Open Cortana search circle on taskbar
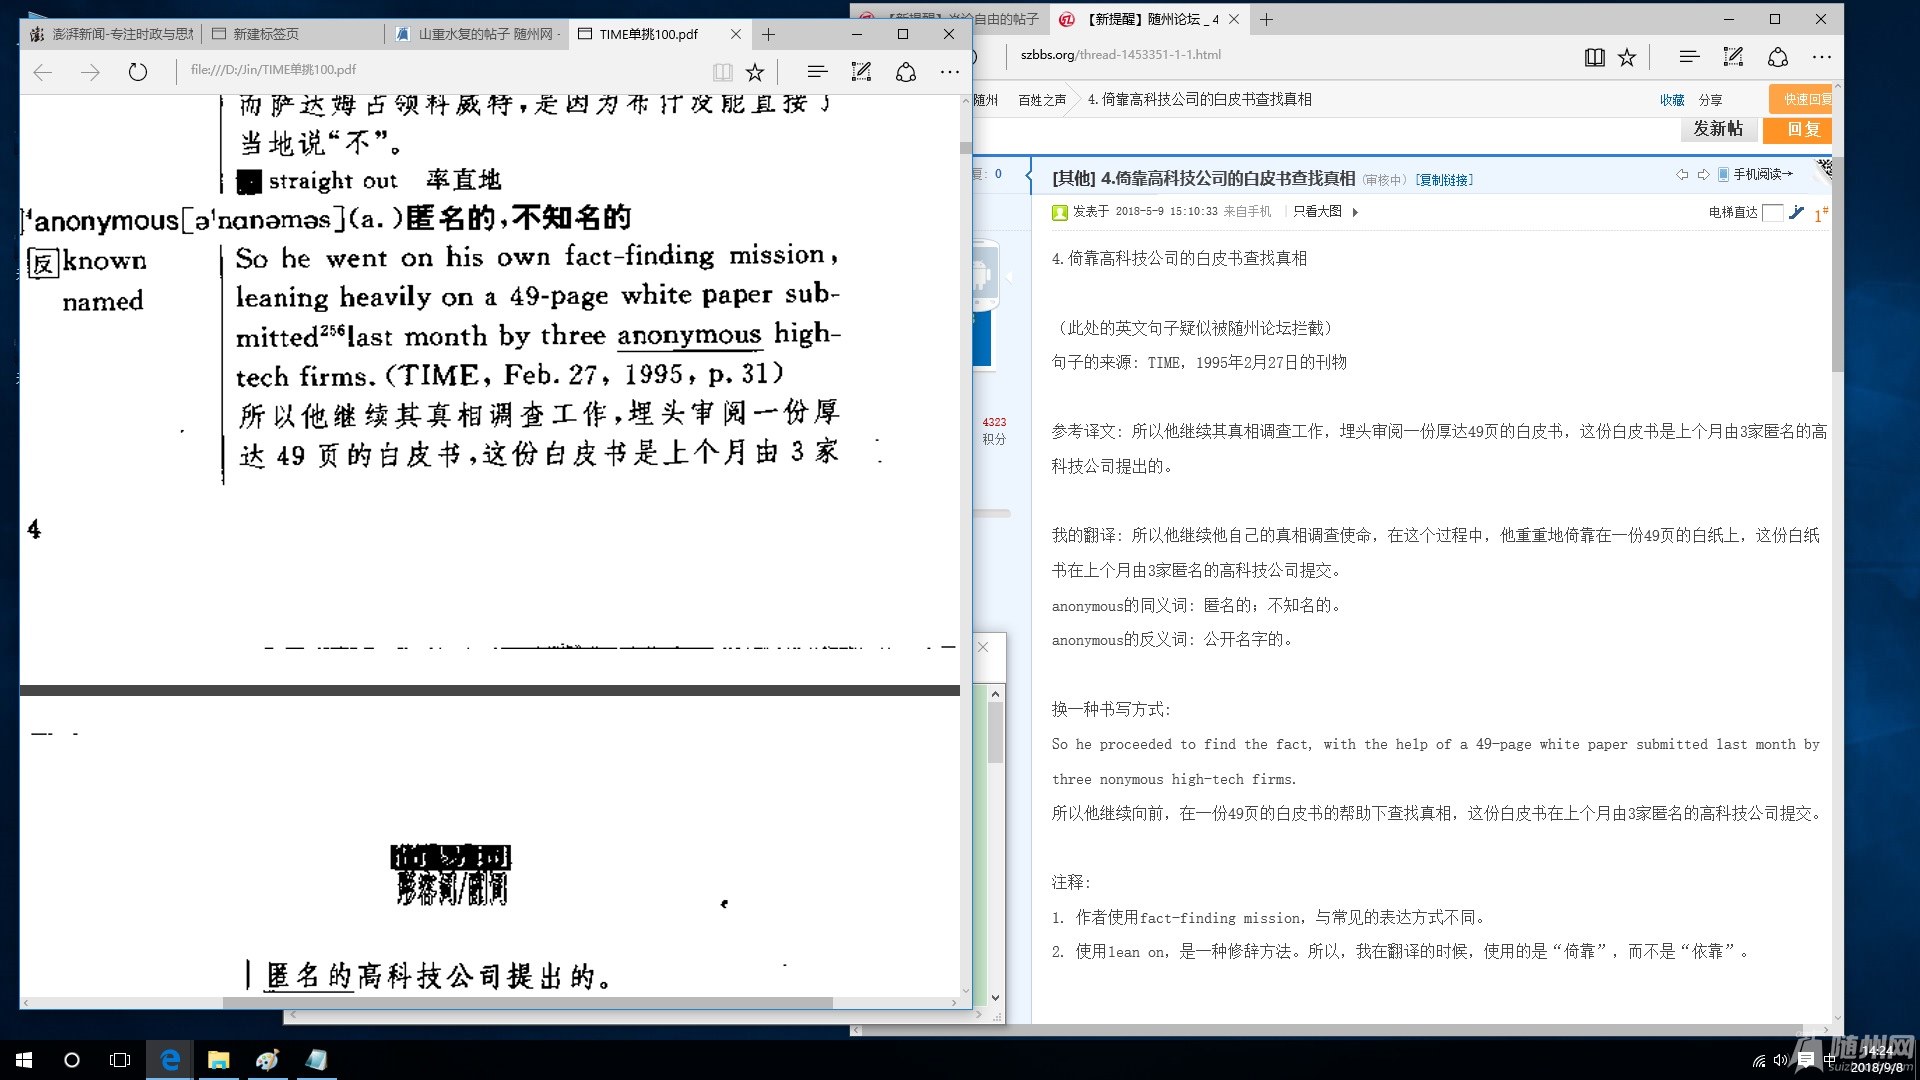Screen dimensions: 1920x1080 pyautogui.click(x=72, y=1060)
